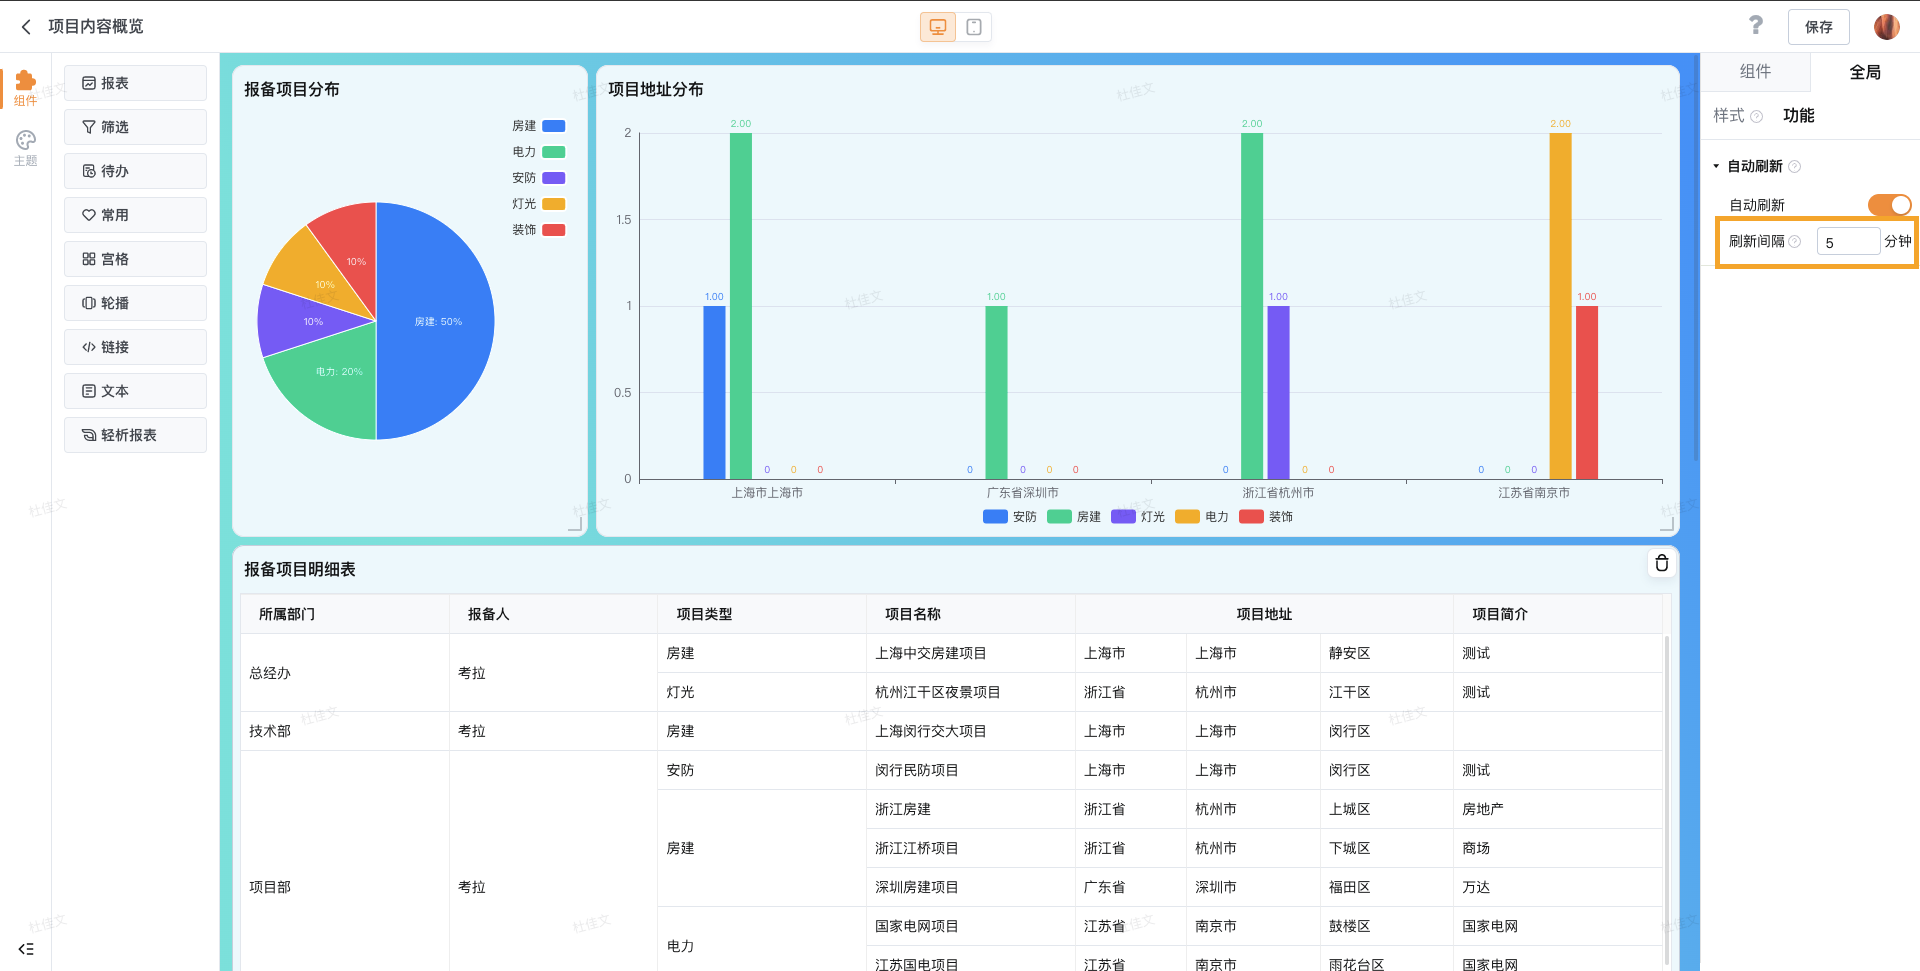The image size is (1920, 971).
Task: Add a 轻析报表 component
Action: (x=135, y=435)
